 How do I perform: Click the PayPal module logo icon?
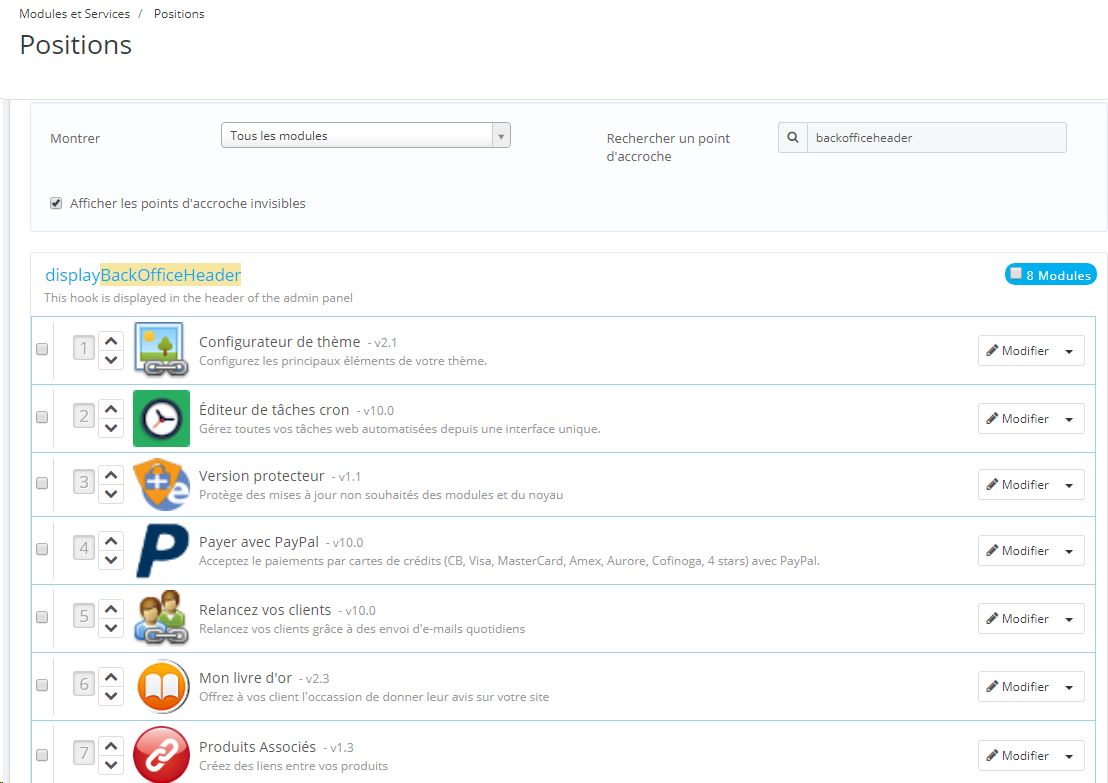coord(161,551)
